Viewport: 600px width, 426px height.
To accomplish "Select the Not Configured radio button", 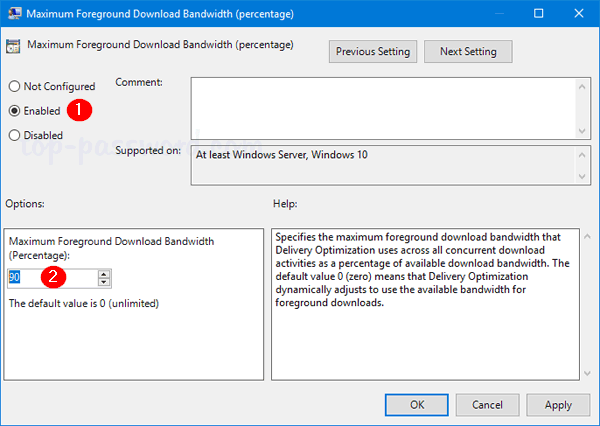I will pos(14,87).
